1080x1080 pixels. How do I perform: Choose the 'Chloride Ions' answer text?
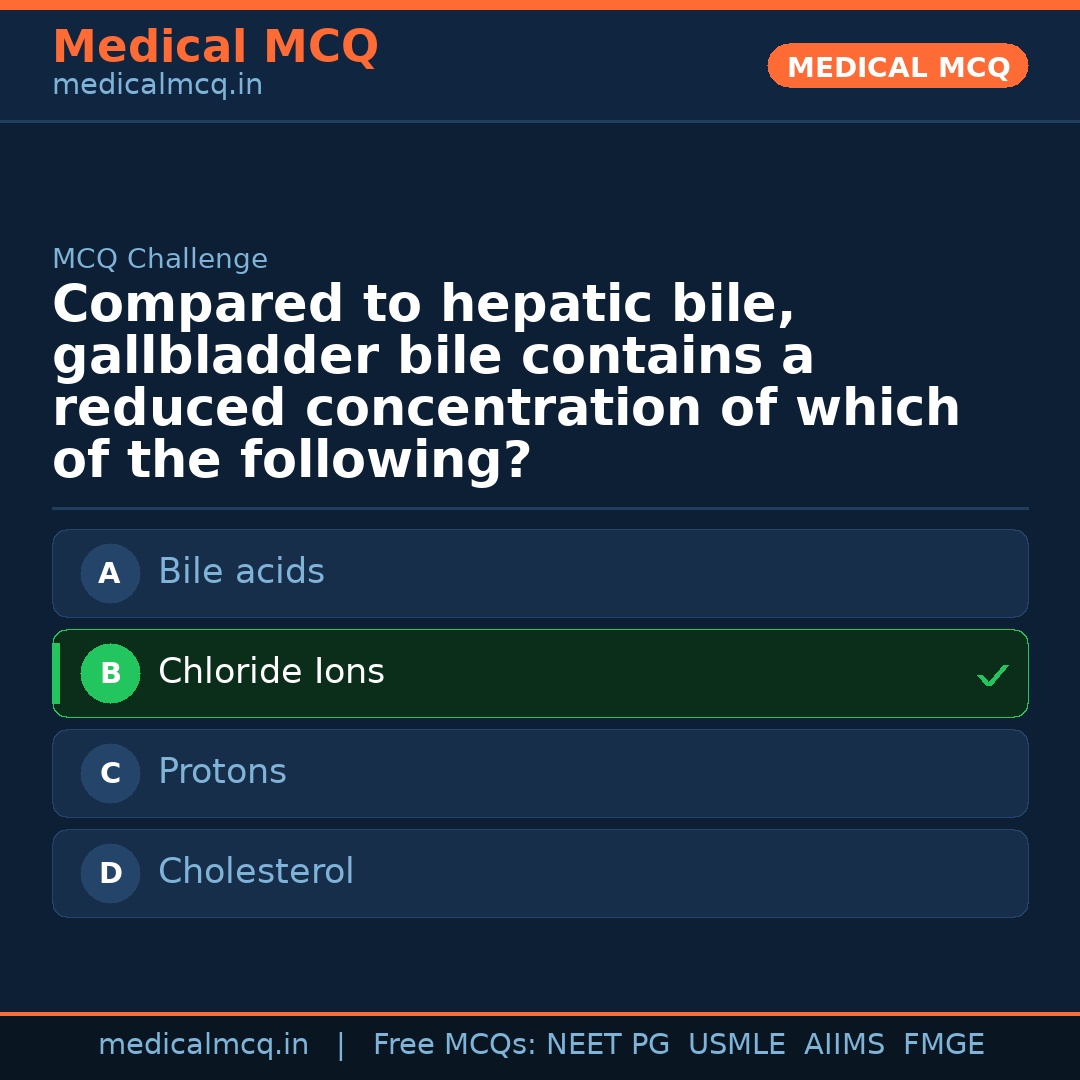pyautogui.click(x=271, y=672)
